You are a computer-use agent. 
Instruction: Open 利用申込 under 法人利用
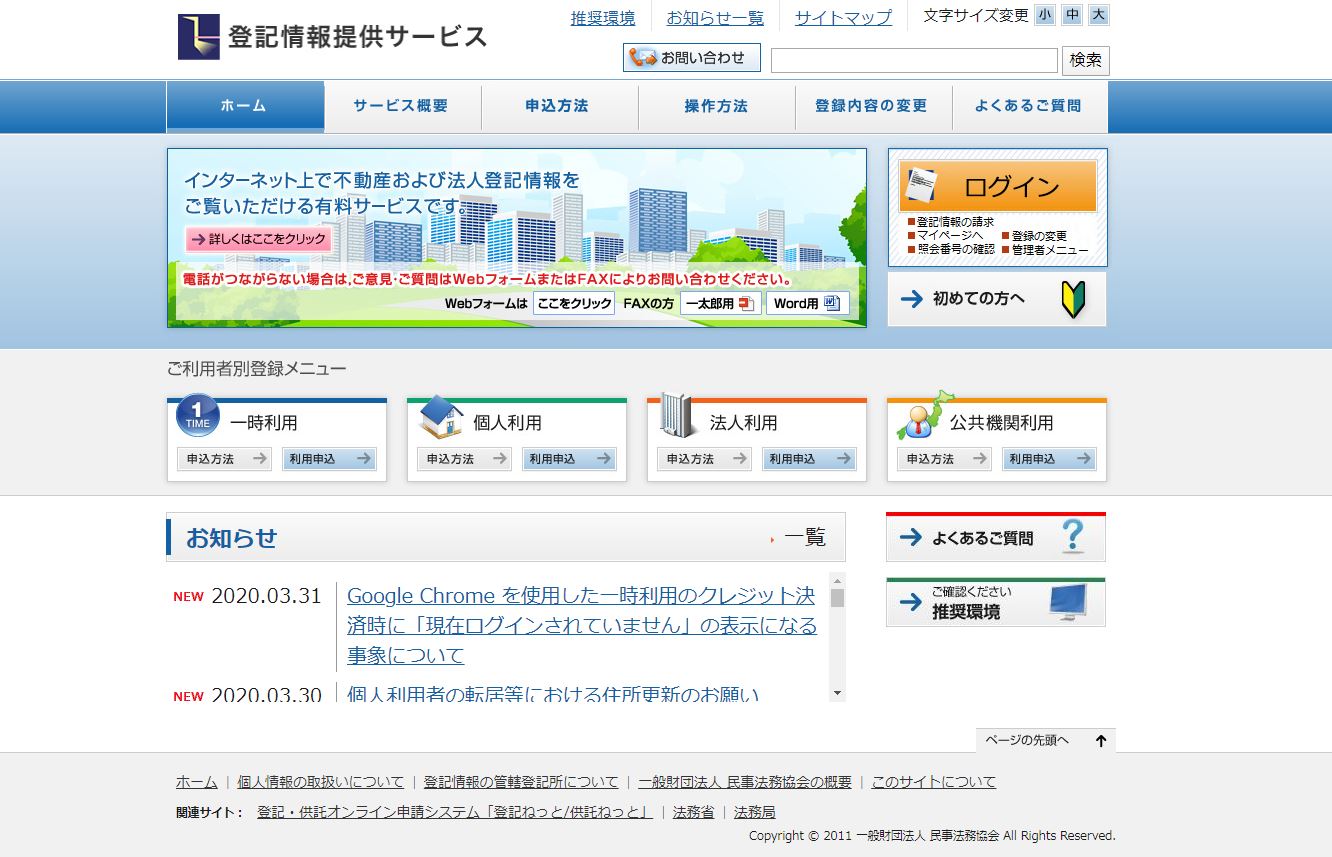click(x=809, y=459)
